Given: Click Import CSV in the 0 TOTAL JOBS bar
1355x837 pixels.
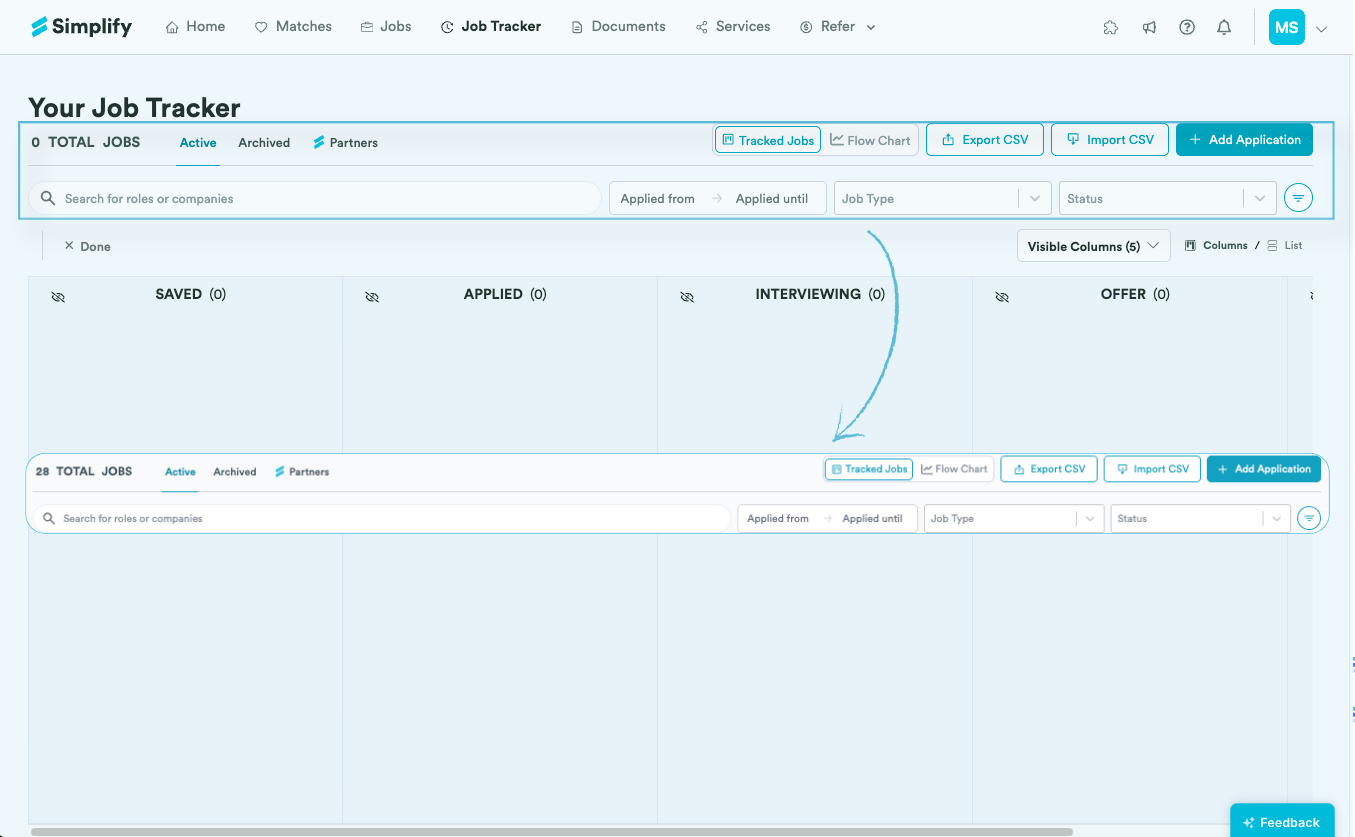Looking at the screenshot, I should (x=1110, y=140).
